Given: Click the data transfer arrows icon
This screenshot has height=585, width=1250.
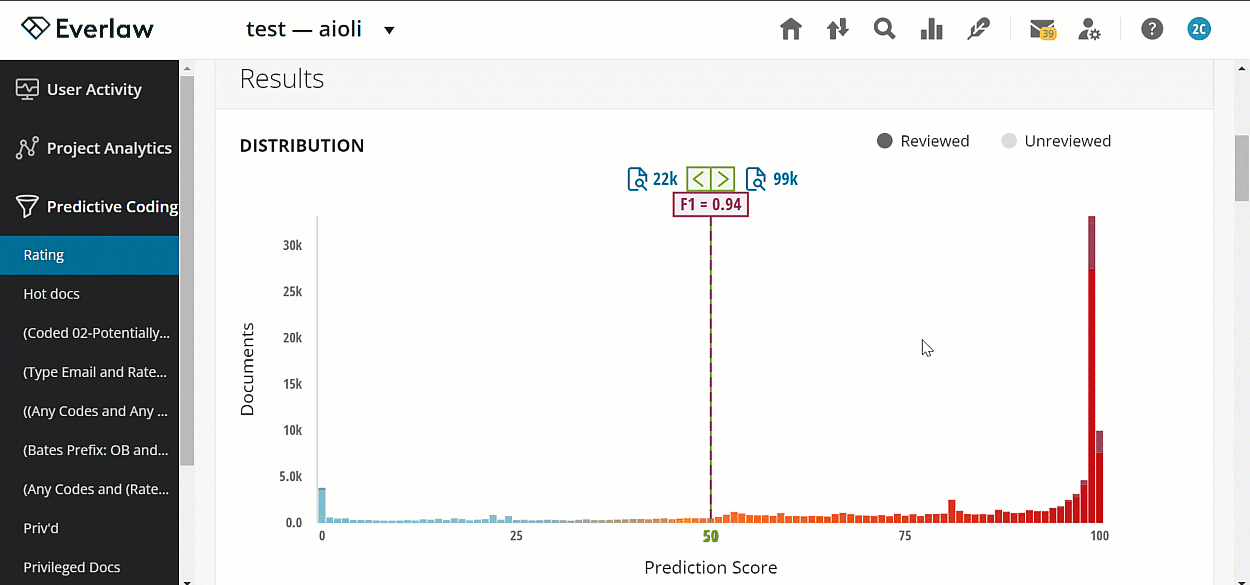Looking at the screenshot, I should tap(837, 29).
